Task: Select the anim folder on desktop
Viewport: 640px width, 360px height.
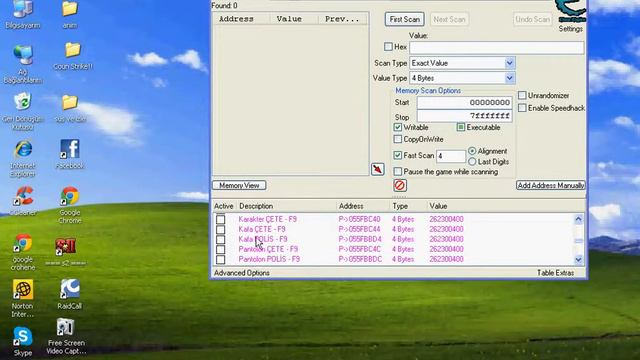Action: point(70,15)
